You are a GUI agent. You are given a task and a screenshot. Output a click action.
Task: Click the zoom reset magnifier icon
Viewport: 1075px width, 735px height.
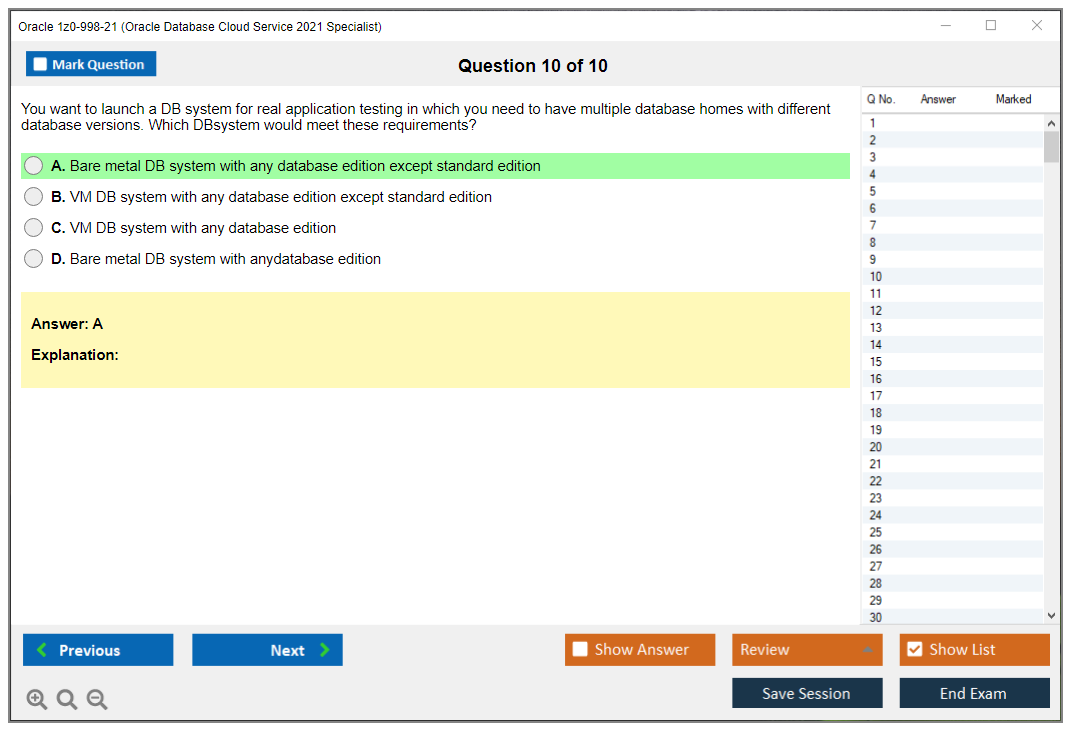click(67, 700)
